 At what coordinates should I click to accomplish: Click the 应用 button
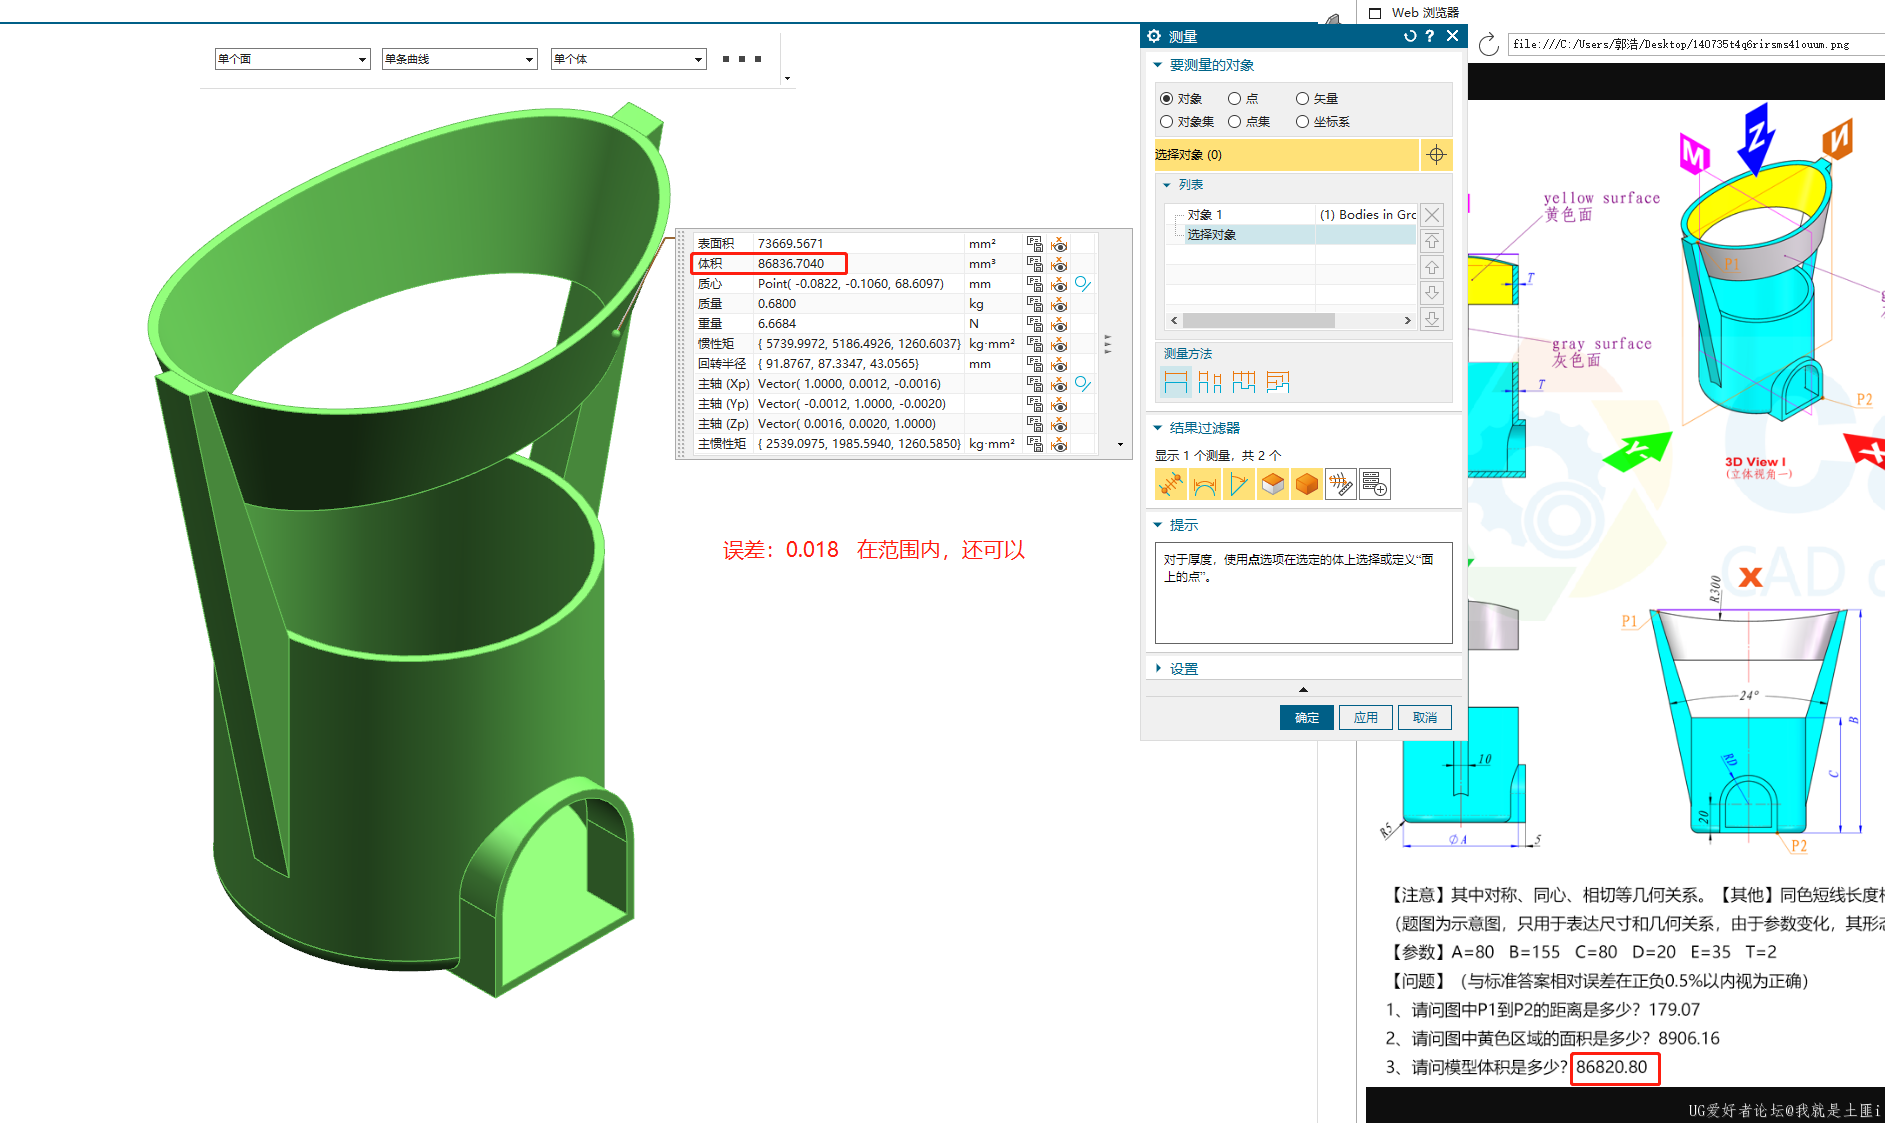[x=1366, y=718]
